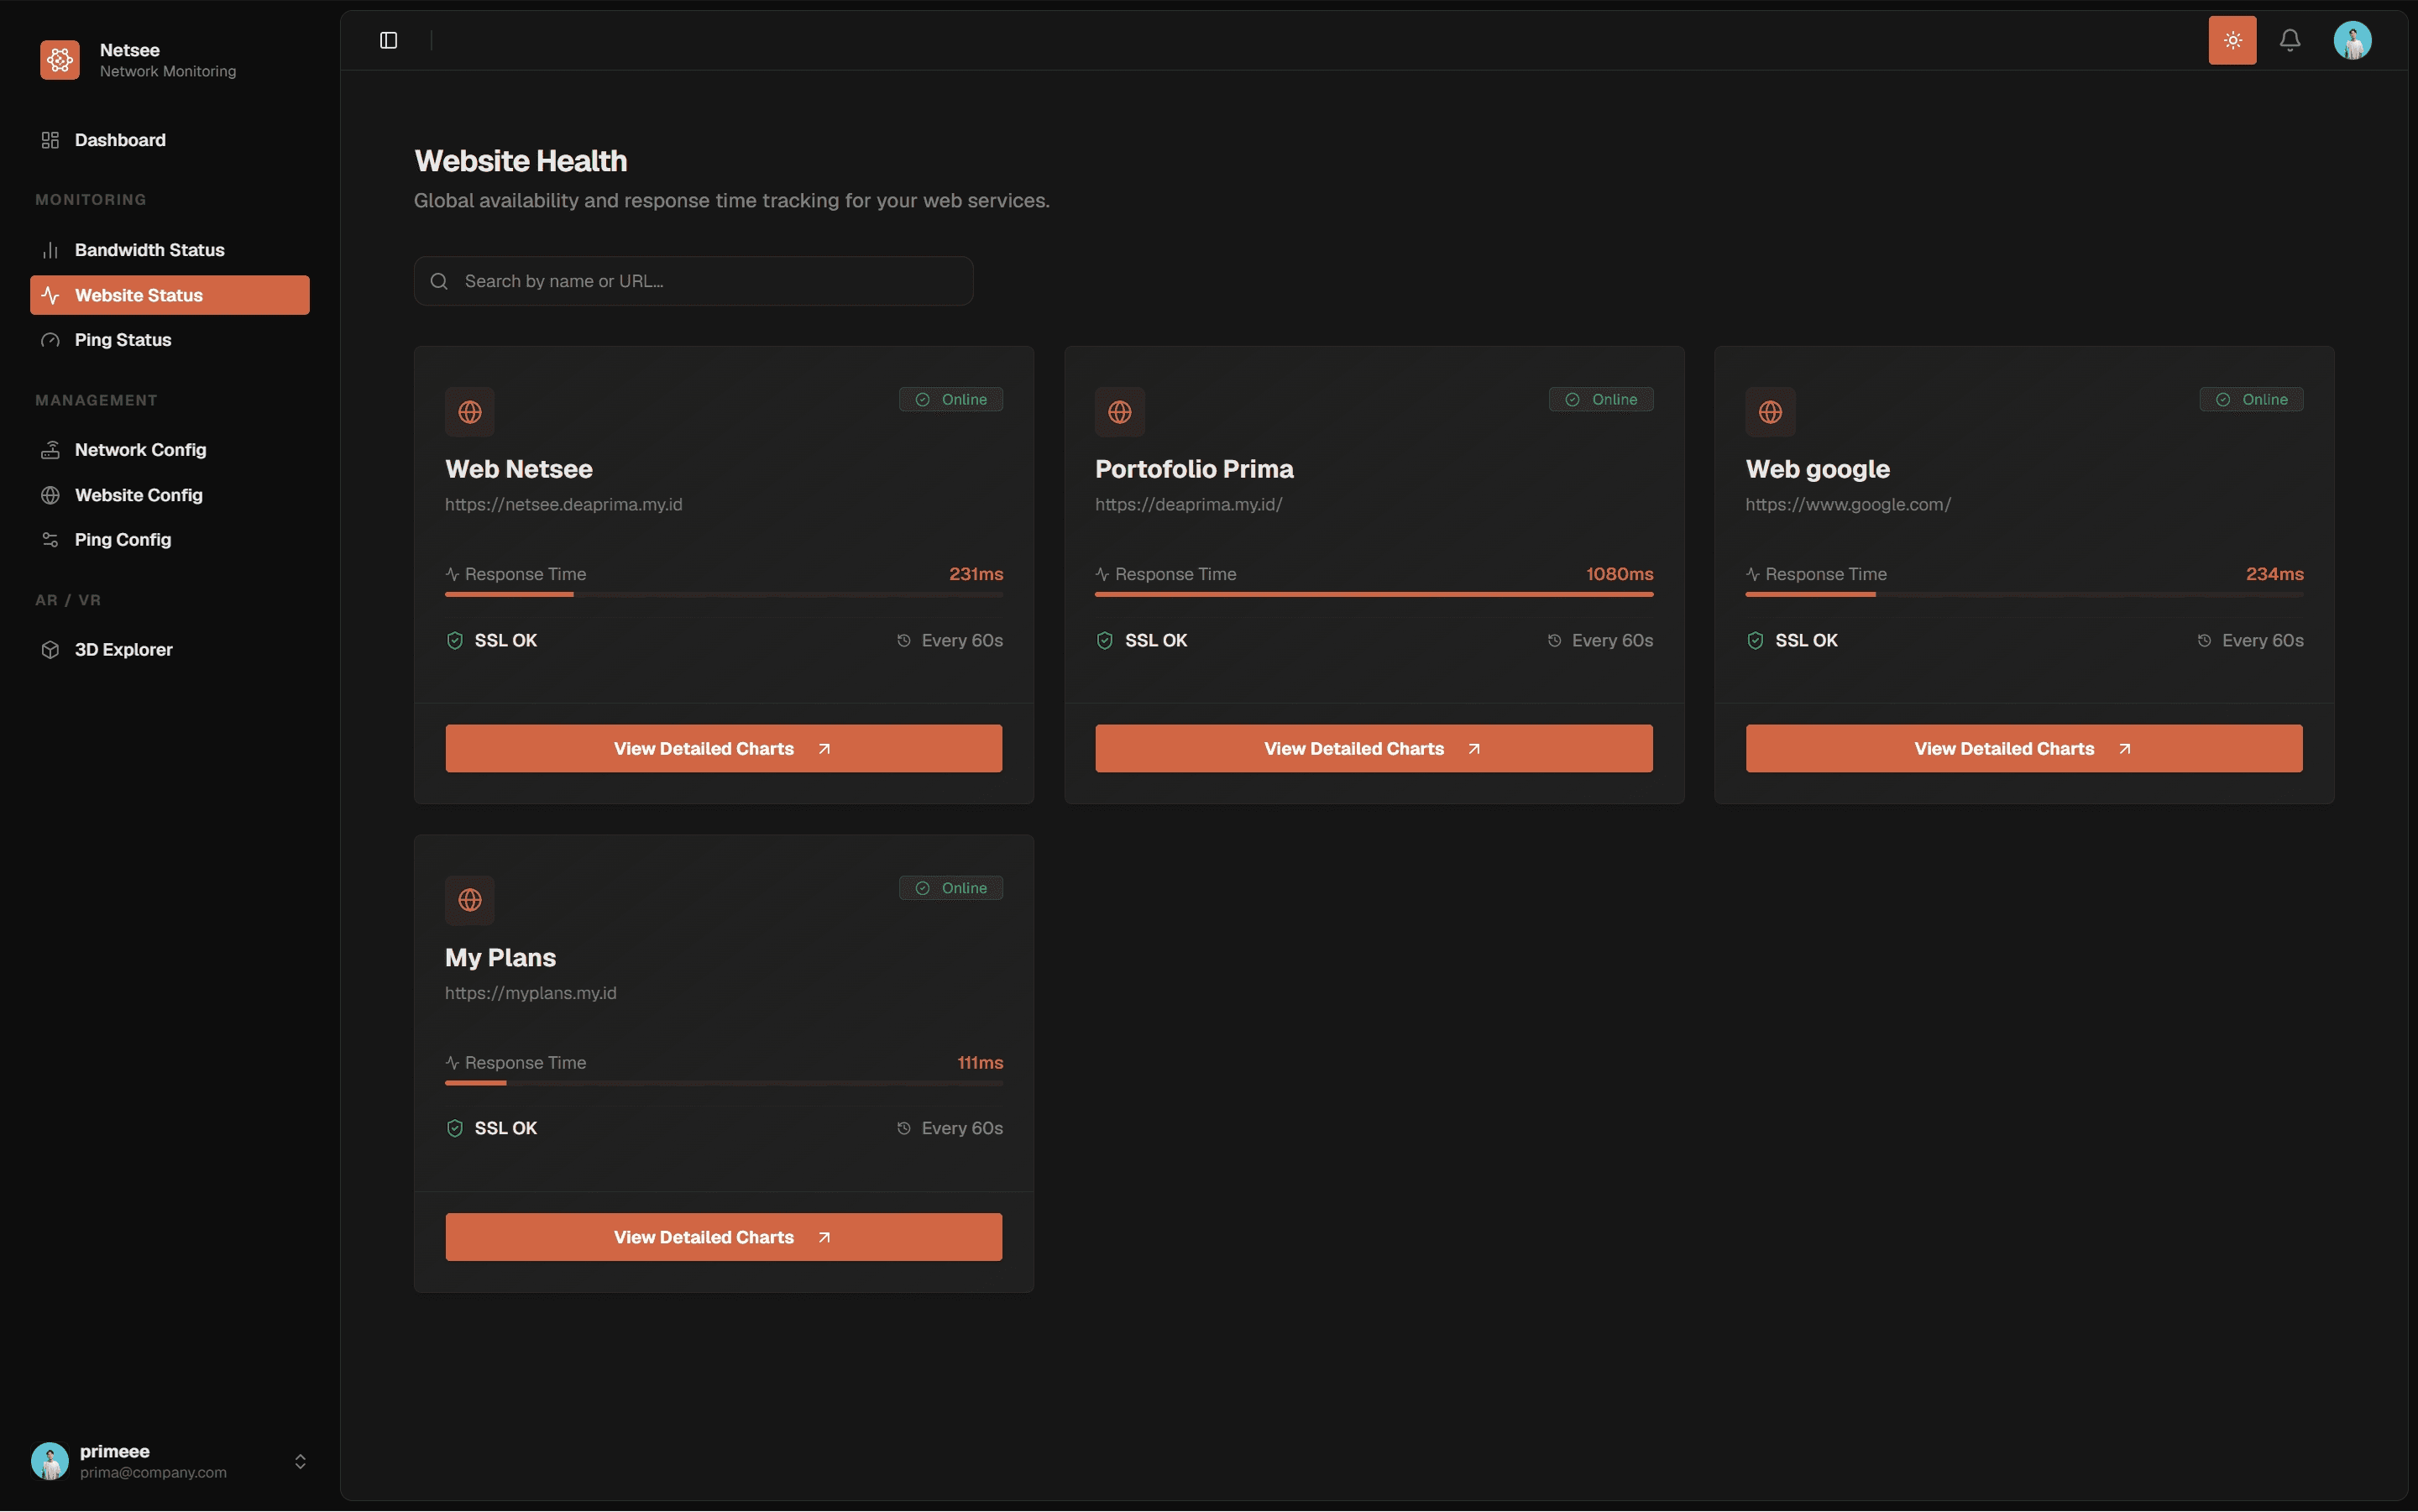Click the globe icon on My Plans card
This screenshot has width=2418, height=1512.
tap(470, 900)
